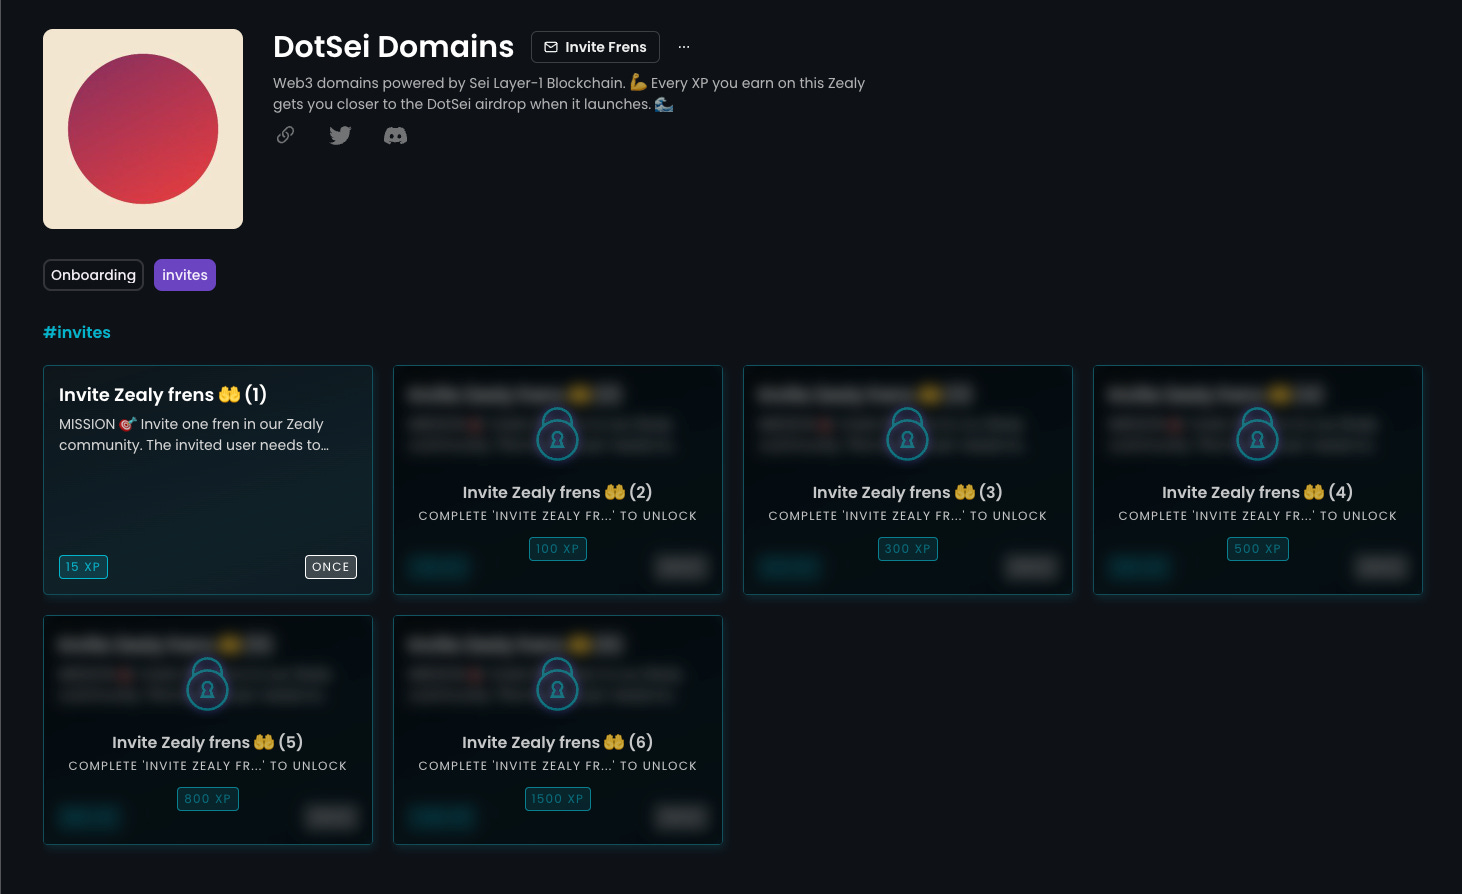This screenshot has height=894, width=1462.
Task: Select the invites tab
Action: pos(185,275)
